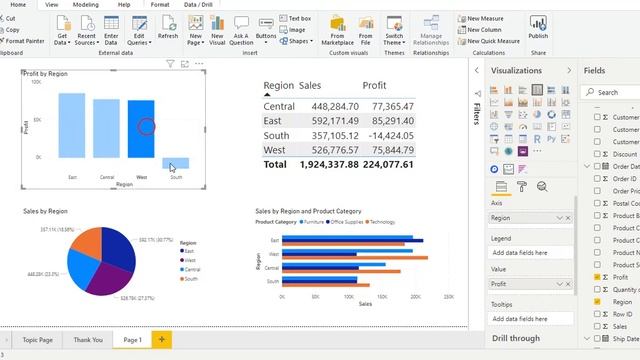Image resolution: width=640 pixels, height=360 pixels.
Task: Select the donut chart visualization icon
Action: pos(551,115)
